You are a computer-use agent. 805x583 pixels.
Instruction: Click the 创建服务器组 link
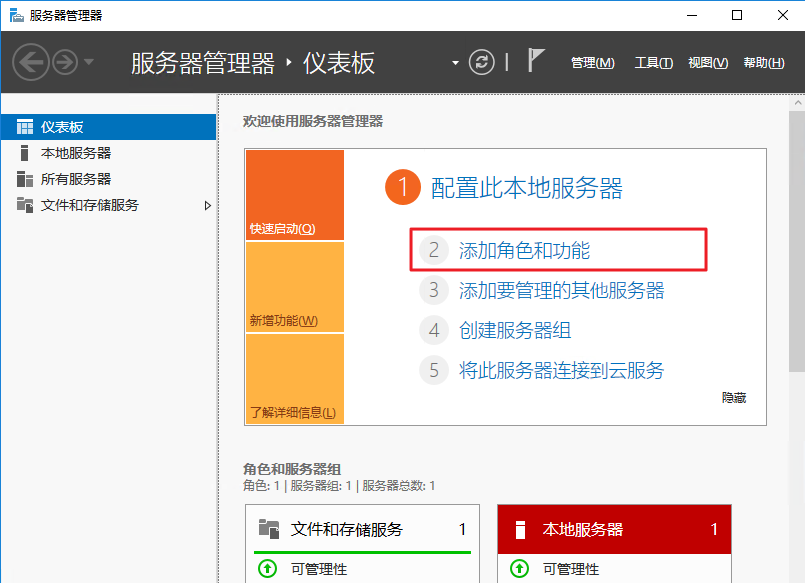point(515,331)
